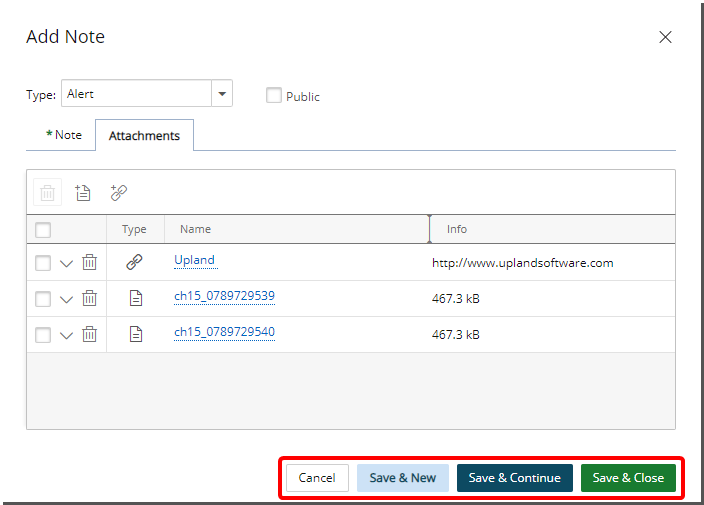Expand the ch15_0789729539 row chevron
This screenshot has width=704, height=505.
tap(66, 299)
